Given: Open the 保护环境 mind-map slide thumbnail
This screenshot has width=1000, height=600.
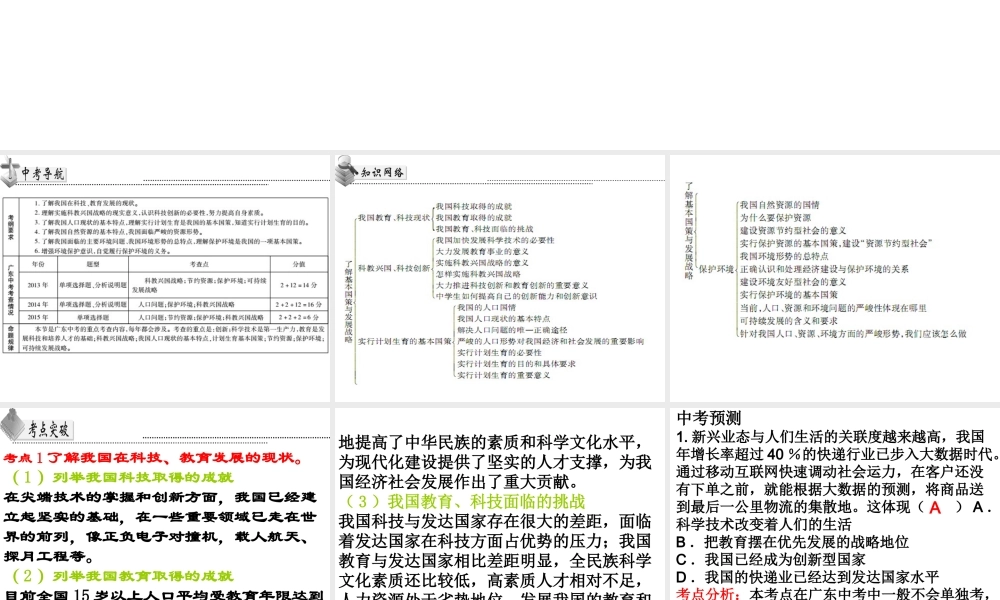Looking at the screenshot, I should (x=835, y=278).
